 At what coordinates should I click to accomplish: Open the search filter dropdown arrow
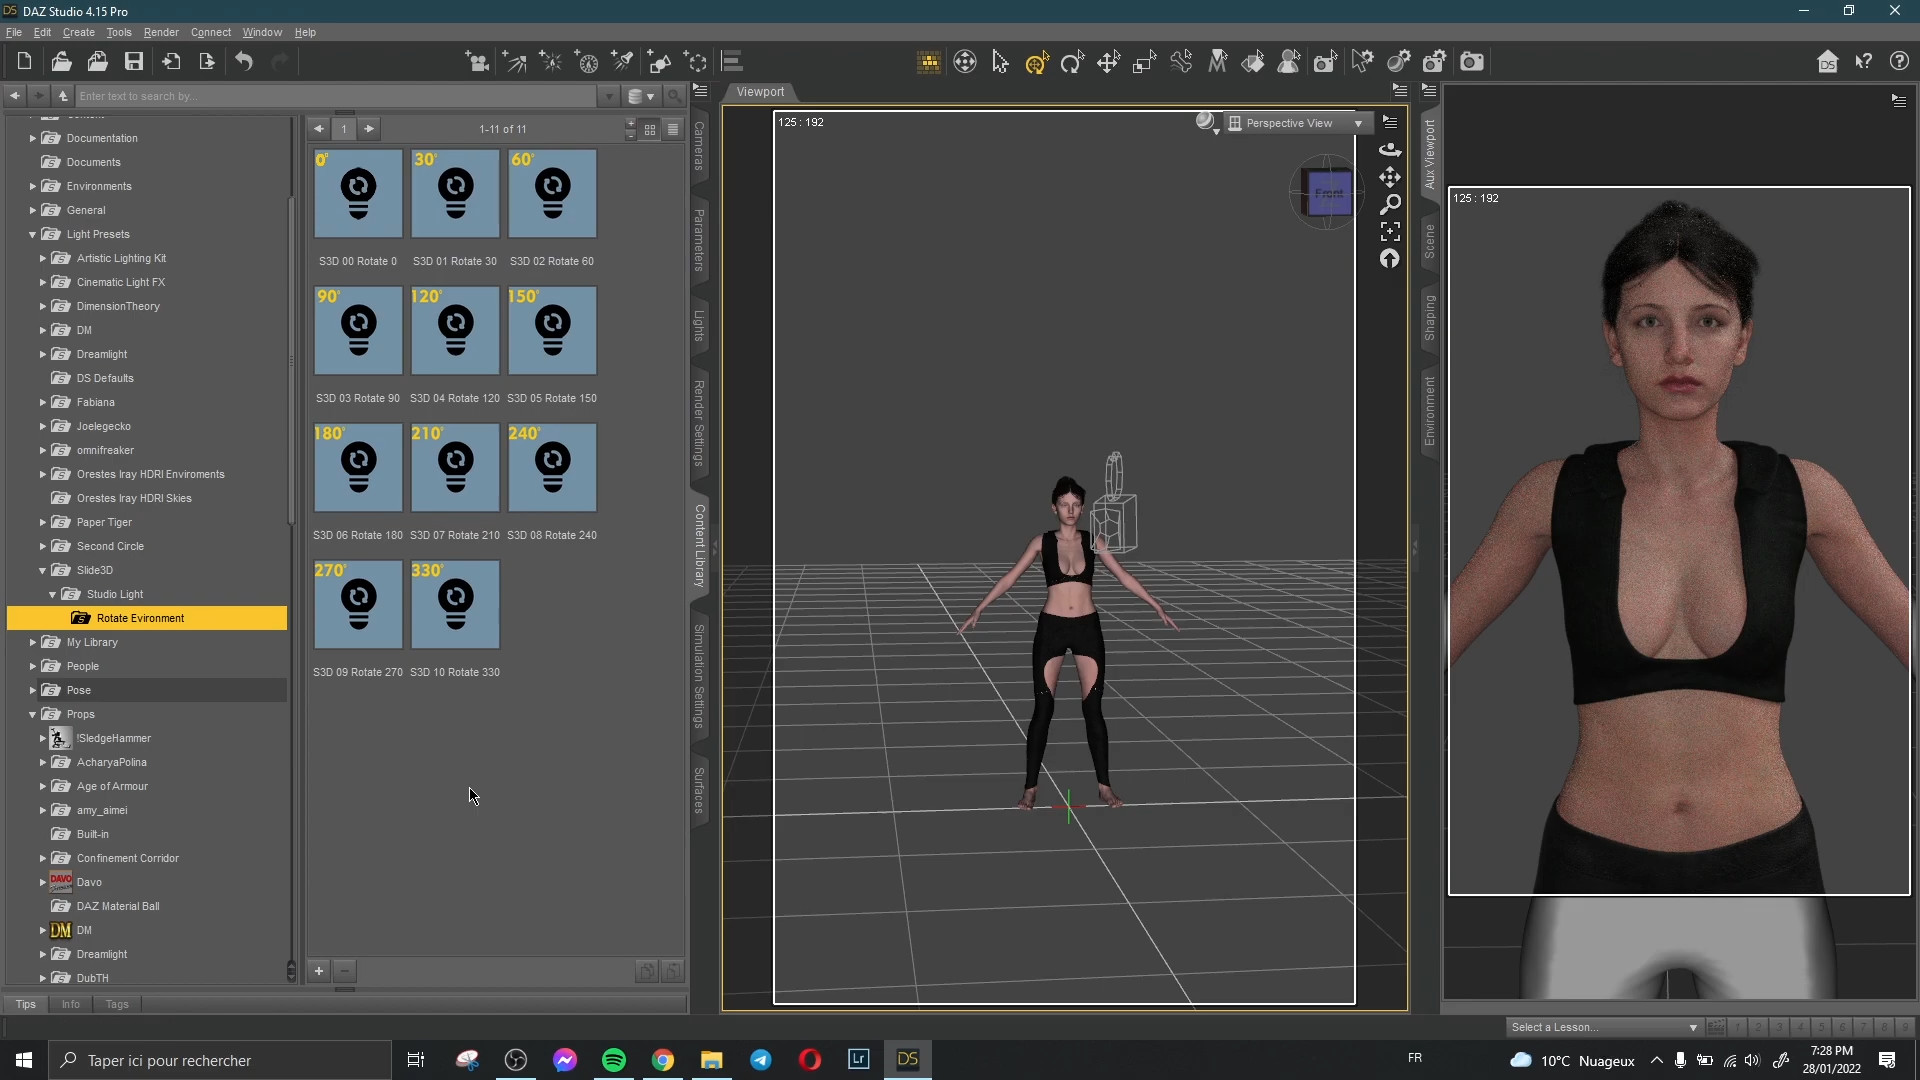click(608, 96)
